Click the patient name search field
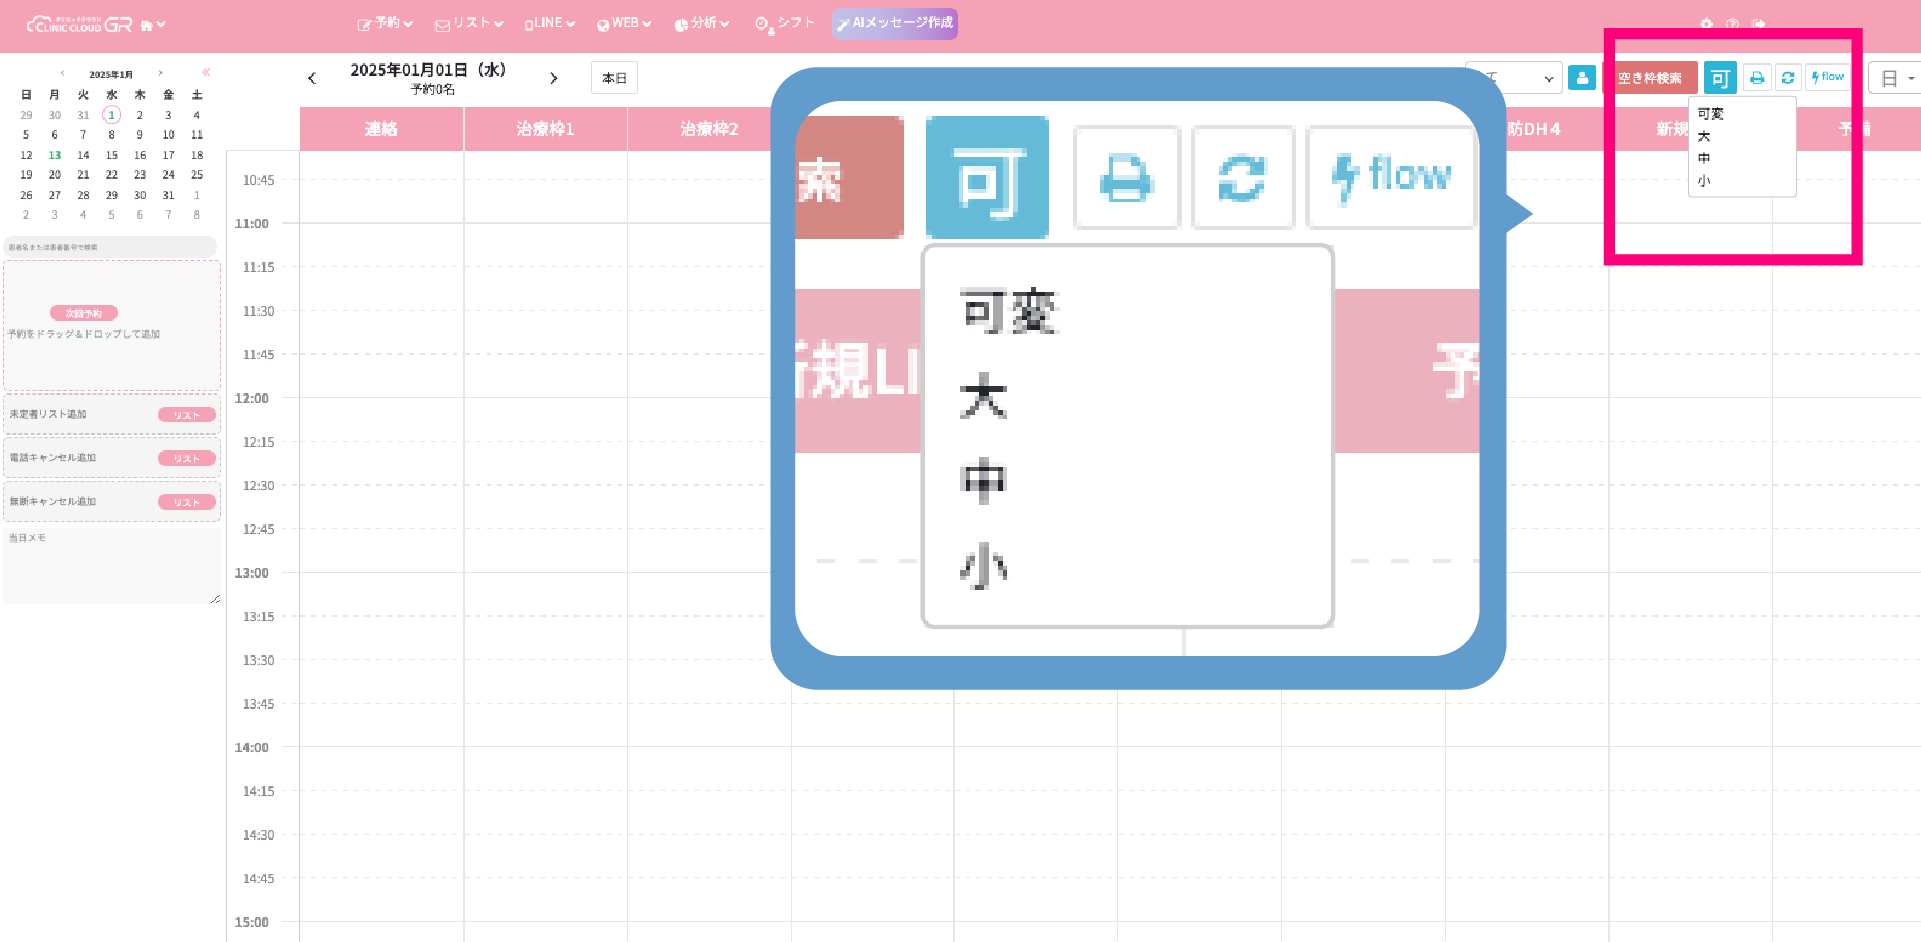1921x942 pixels. (x=110, y=247)
